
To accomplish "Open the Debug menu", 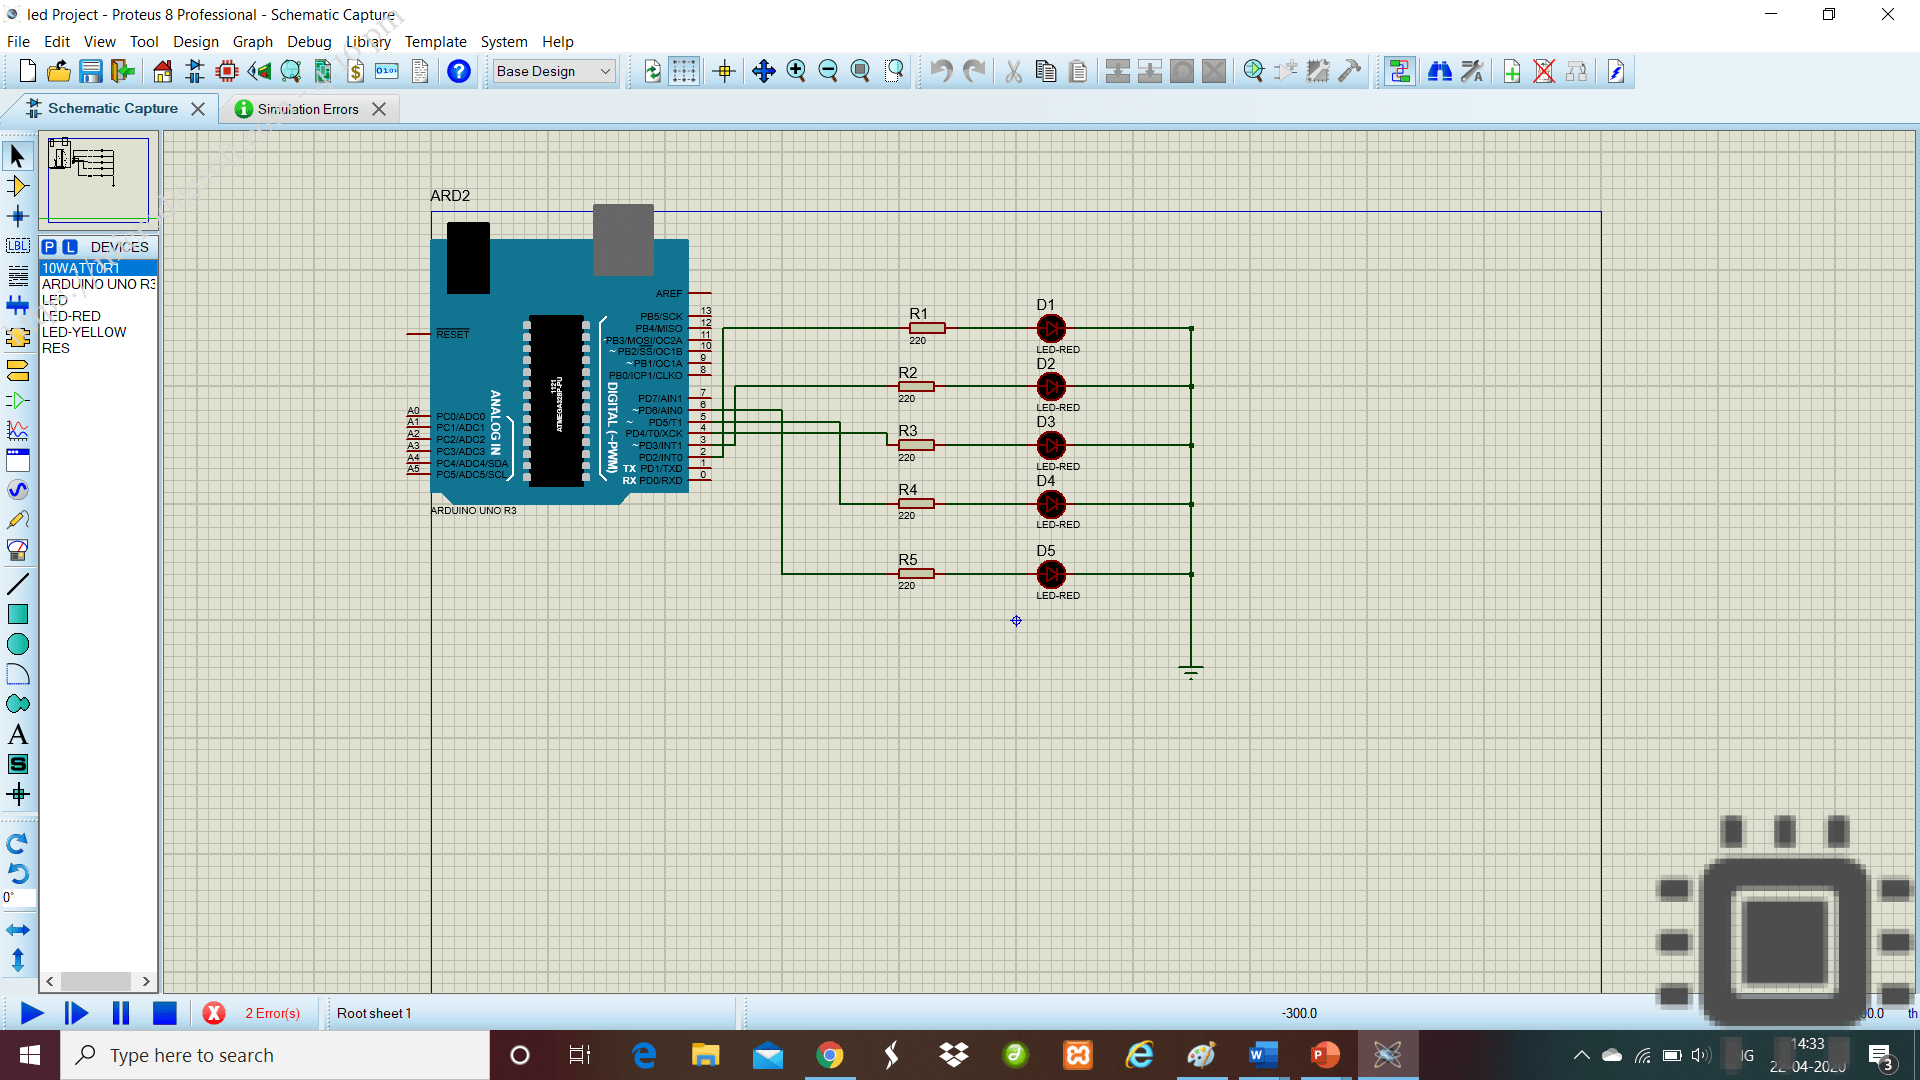I will pos(309,42).
